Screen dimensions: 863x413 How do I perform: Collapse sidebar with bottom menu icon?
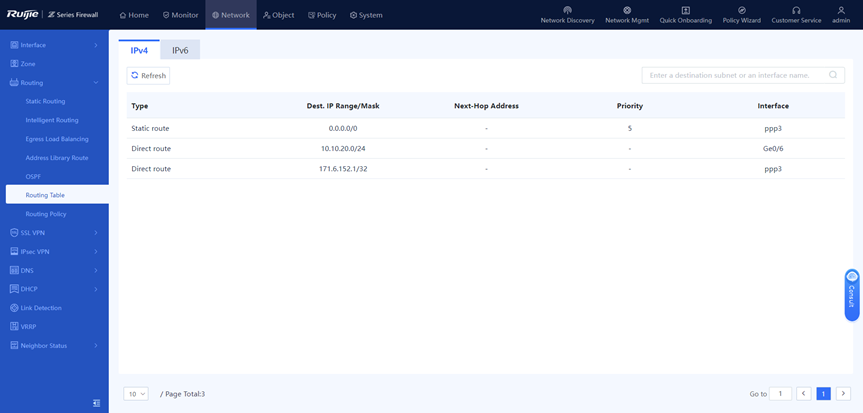(97, 403)
